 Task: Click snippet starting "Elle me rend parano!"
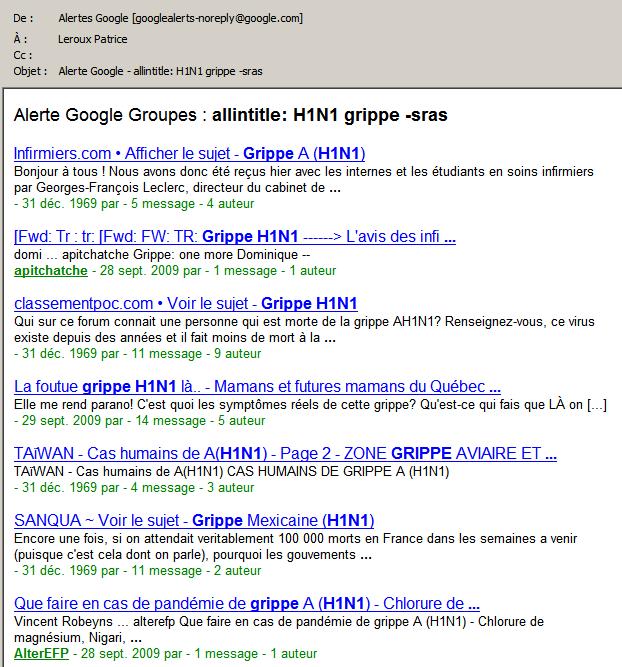point(310,405)
